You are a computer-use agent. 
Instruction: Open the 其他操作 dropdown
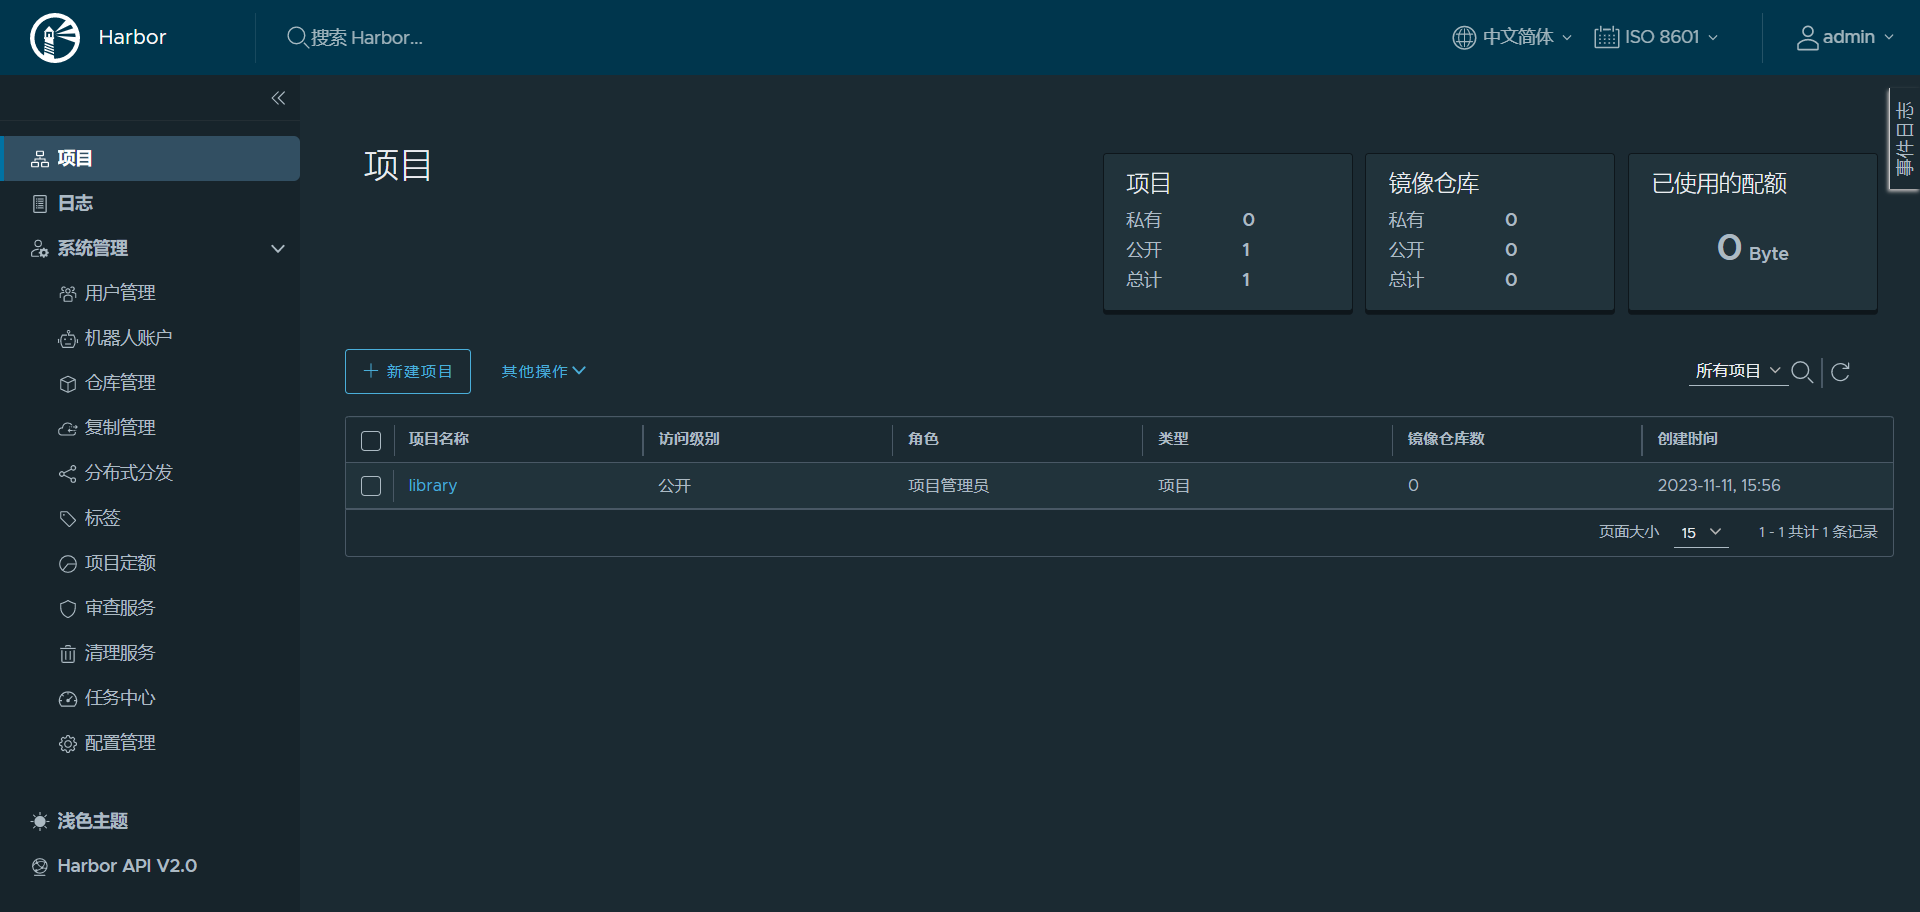pyautogui.click(x=543, y=371)
